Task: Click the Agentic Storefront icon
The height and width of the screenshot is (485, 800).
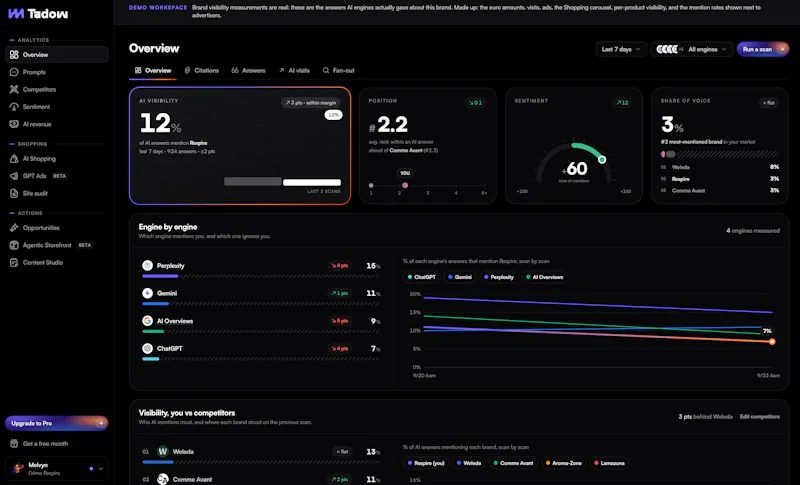Action: [14, 245]
